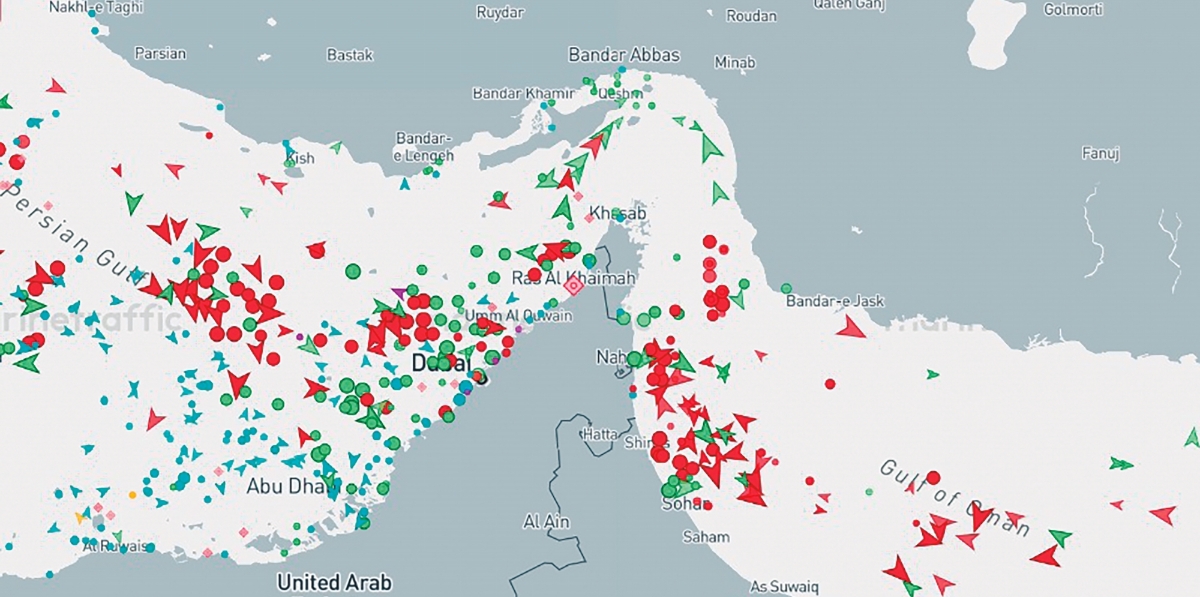Click the purple triangle vessel marker north of Dubai
Image resolution: width=1200 pixels, height=597 pixels.
(x=400, y=292)
